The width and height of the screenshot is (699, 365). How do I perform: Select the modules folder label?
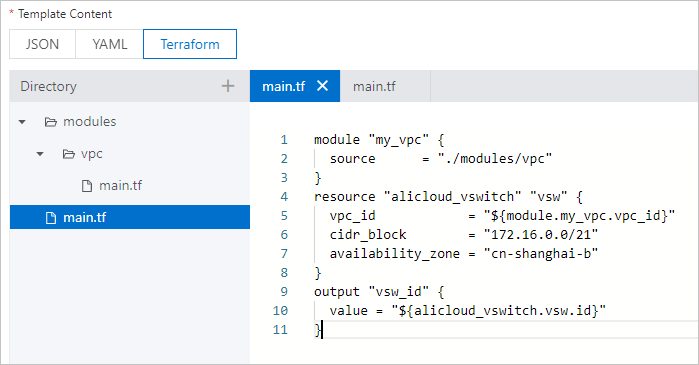[x=90, y=122]
